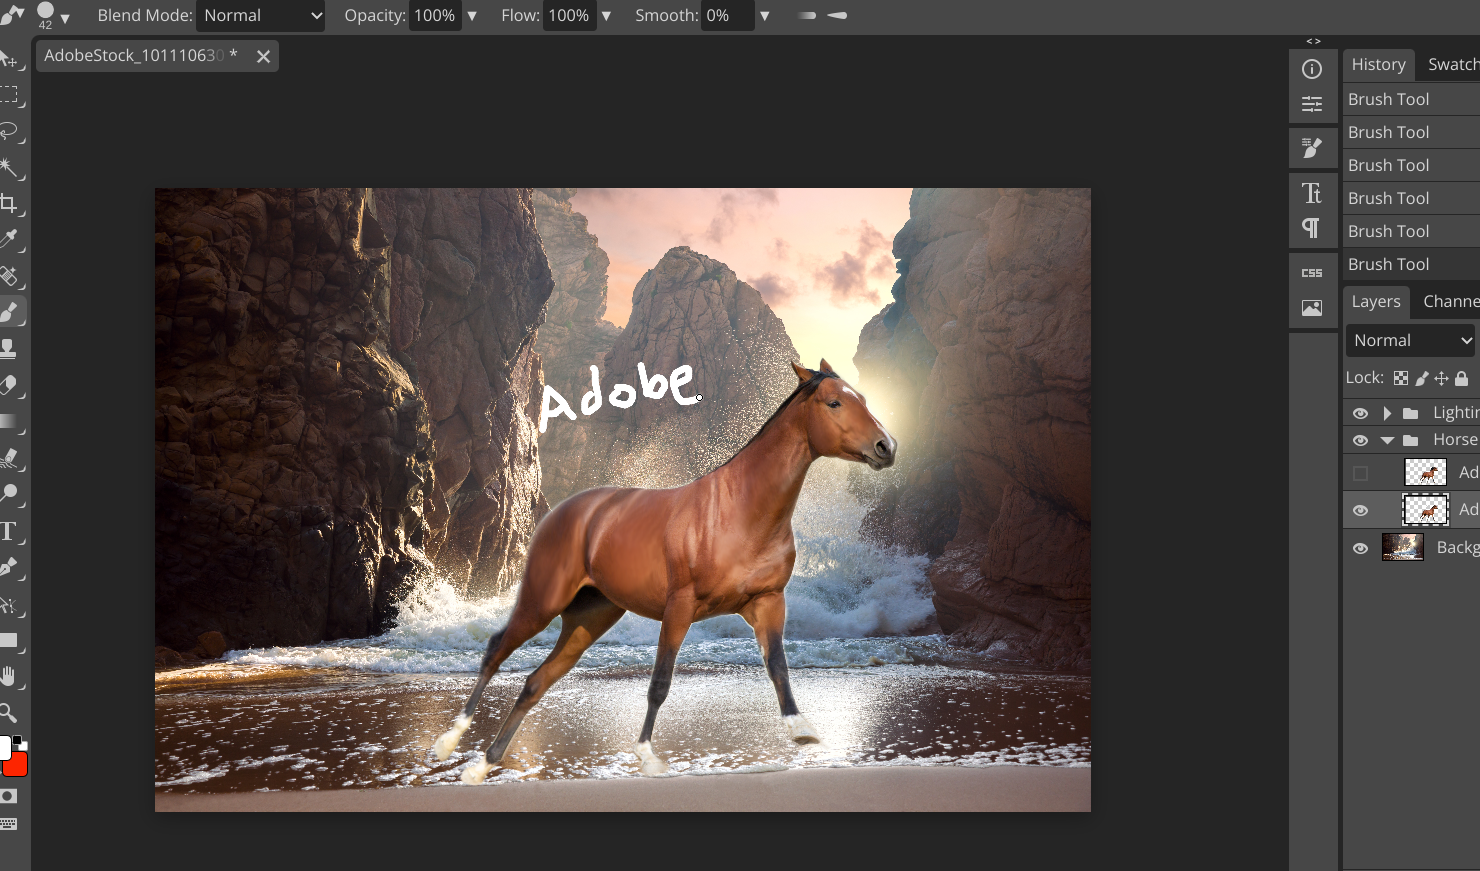Expand the Lighting folder
The image size is (1480, 871).
[1387, 413]
